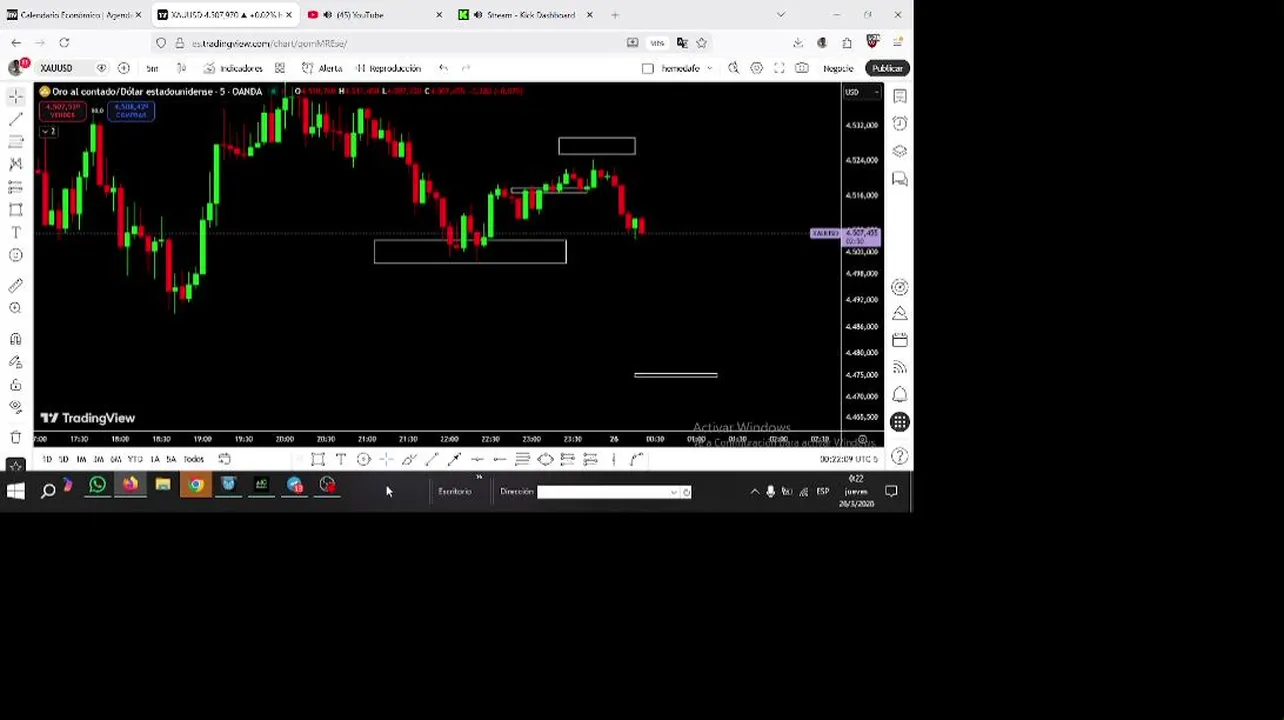
Task: Select the 1A date range
Action: [x=155, y=459]
